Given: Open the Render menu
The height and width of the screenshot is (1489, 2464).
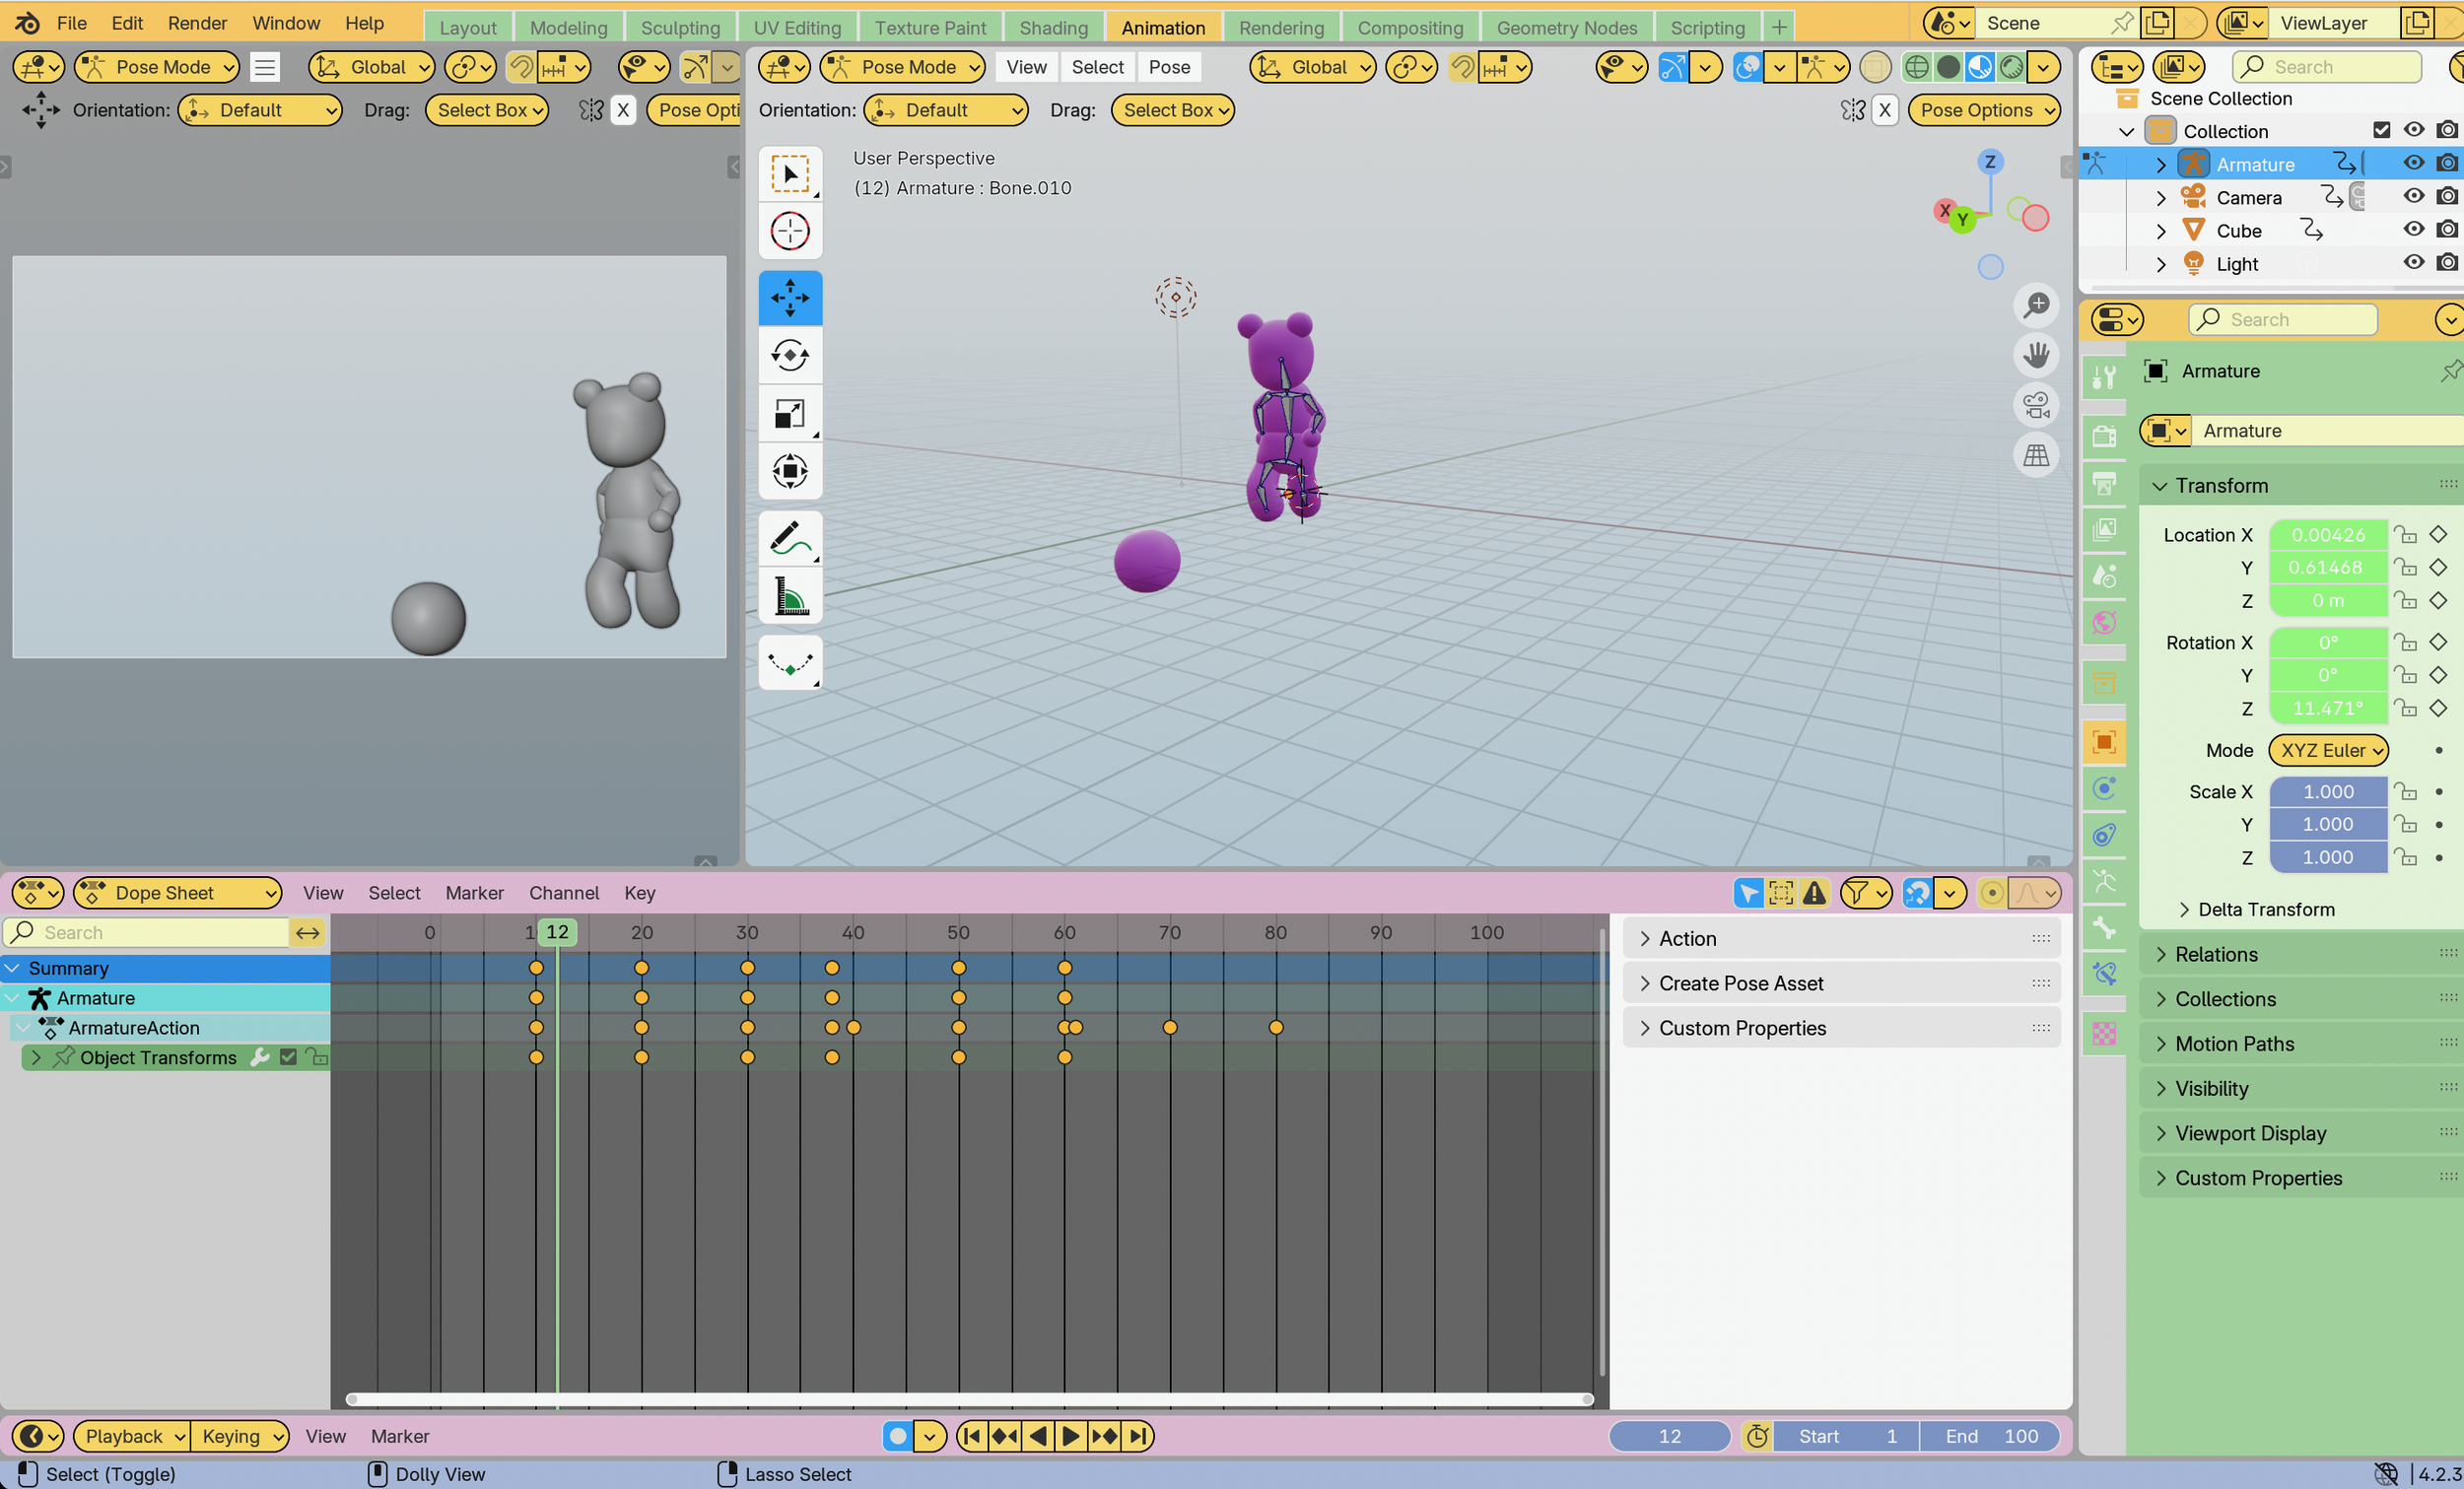Looking at the screenshot, I should point(197,23).
